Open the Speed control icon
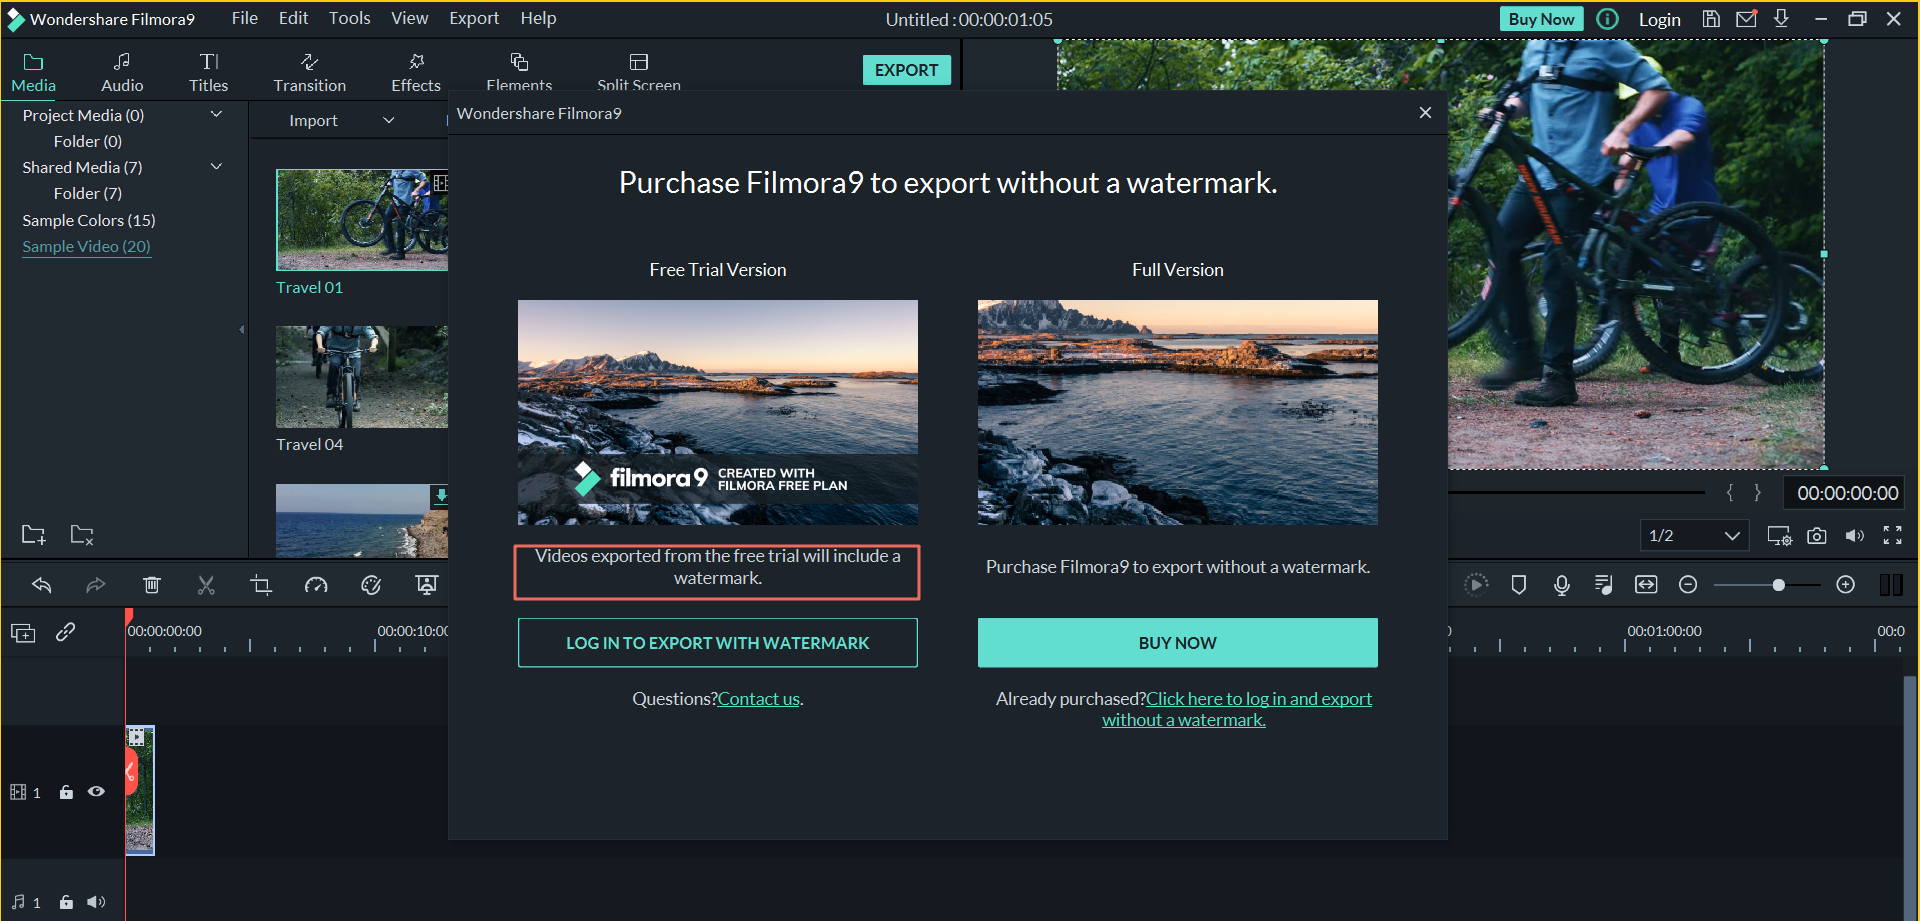The height and width of the screenshot is (921, 1920). pyautogui.click(x=316, y=585)
